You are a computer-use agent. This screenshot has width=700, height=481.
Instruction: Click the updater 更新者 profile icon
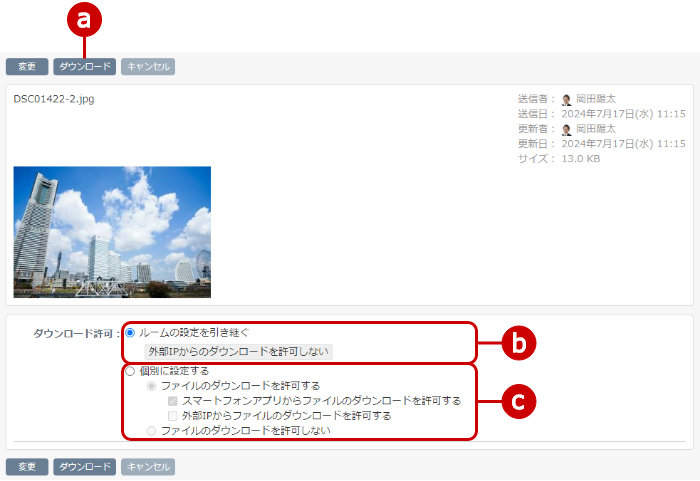(x=567, y=130)
